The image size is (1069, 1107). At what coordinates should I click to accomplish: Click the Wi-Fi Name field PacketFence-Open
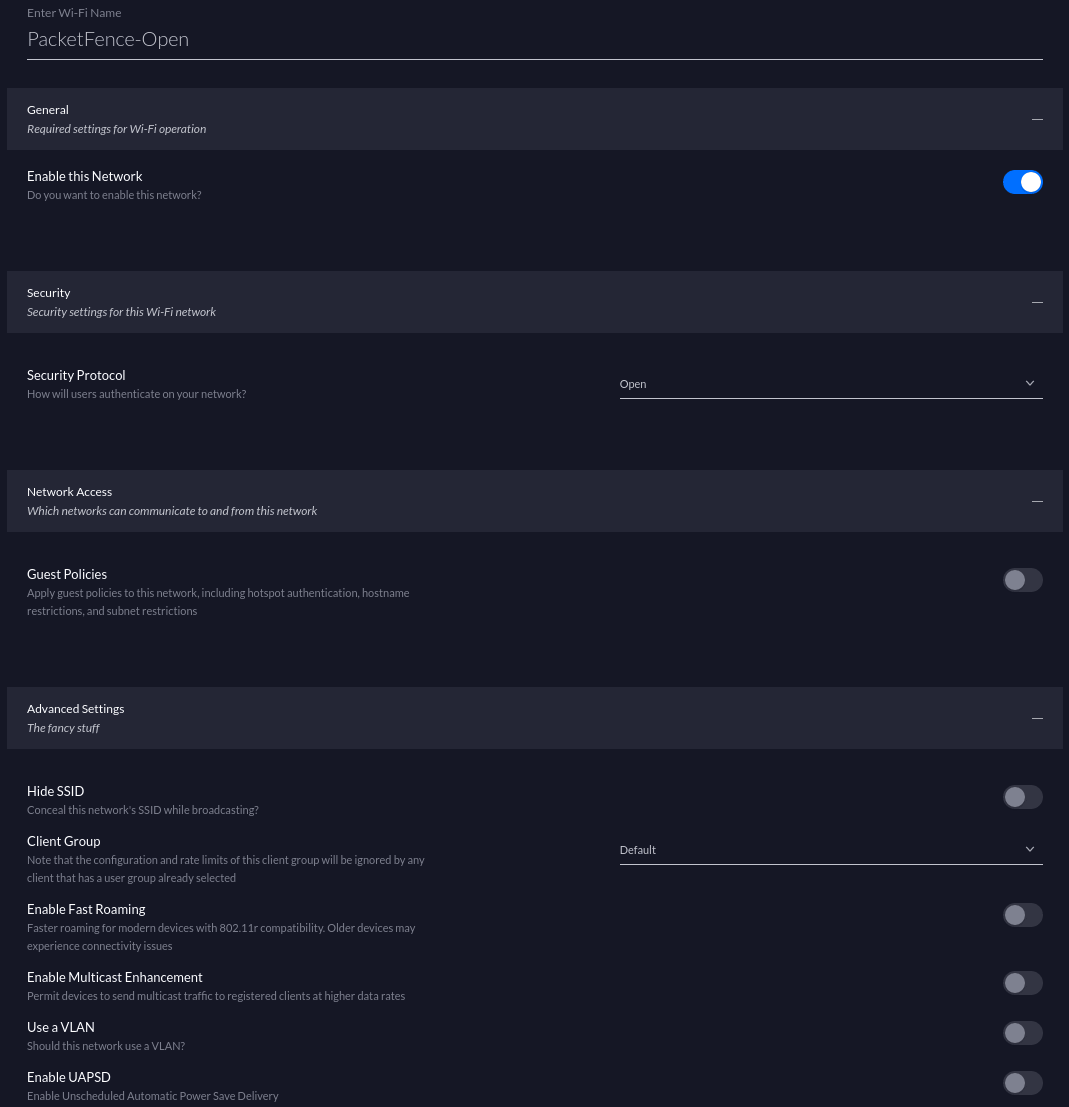point(534,39)
